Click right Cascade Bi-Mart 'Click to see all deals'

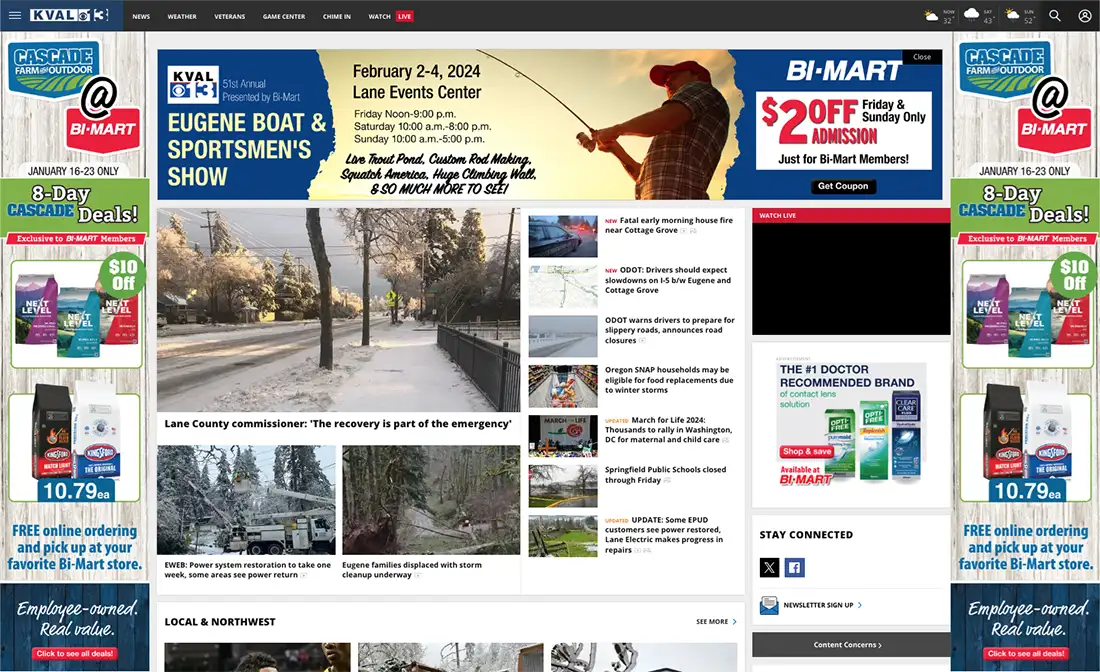point(1026,654)
